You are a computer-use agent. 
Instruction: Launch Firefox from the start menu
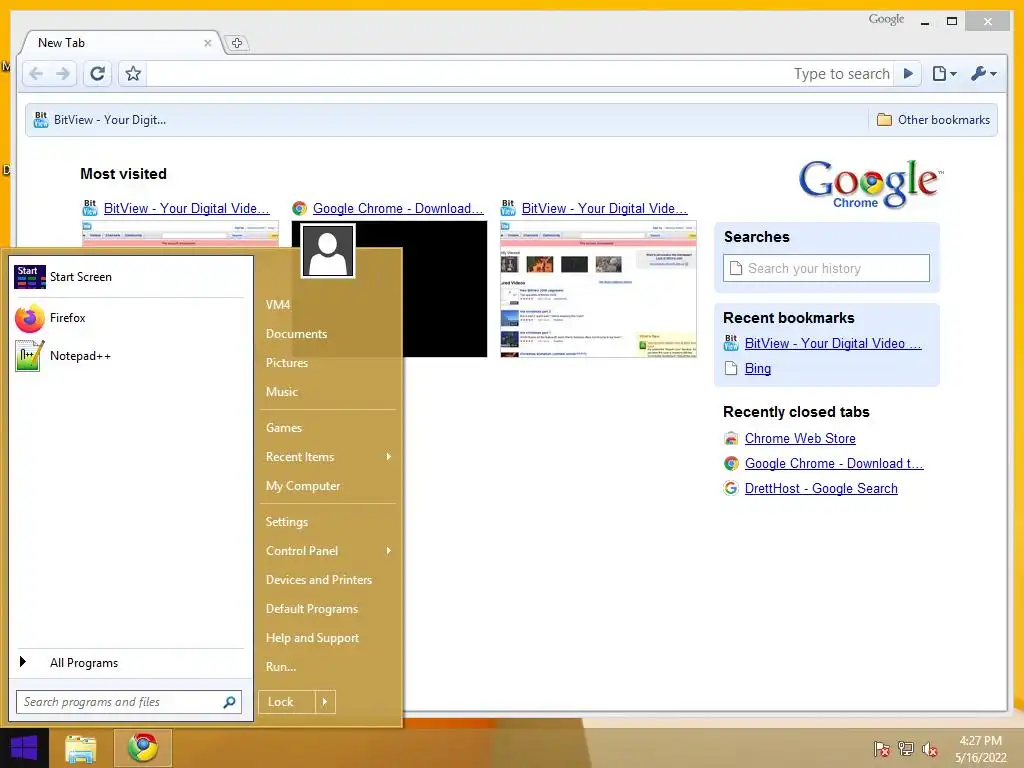[129, 318]
